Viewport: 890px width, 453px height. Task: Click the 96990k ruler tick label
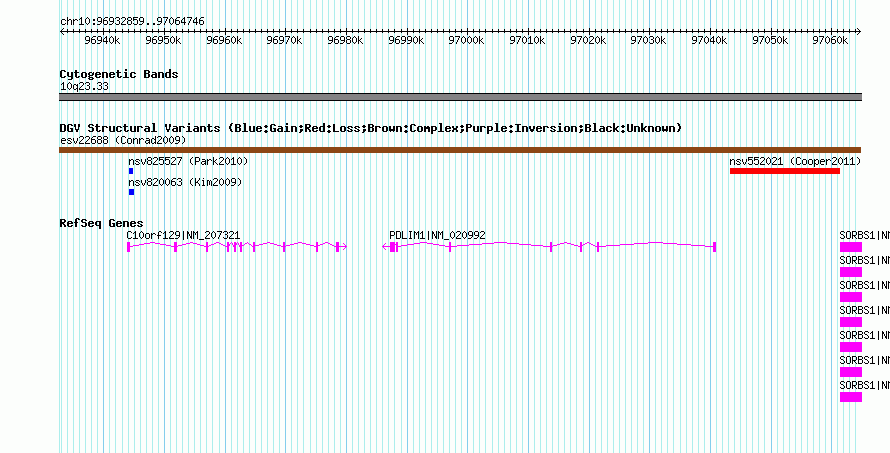[406, 41]
